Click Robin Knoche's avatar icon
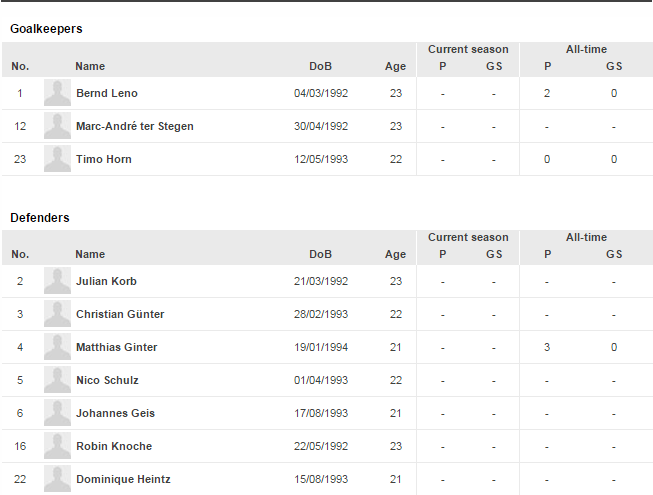 pyautogui.click(x=57, y=446)
